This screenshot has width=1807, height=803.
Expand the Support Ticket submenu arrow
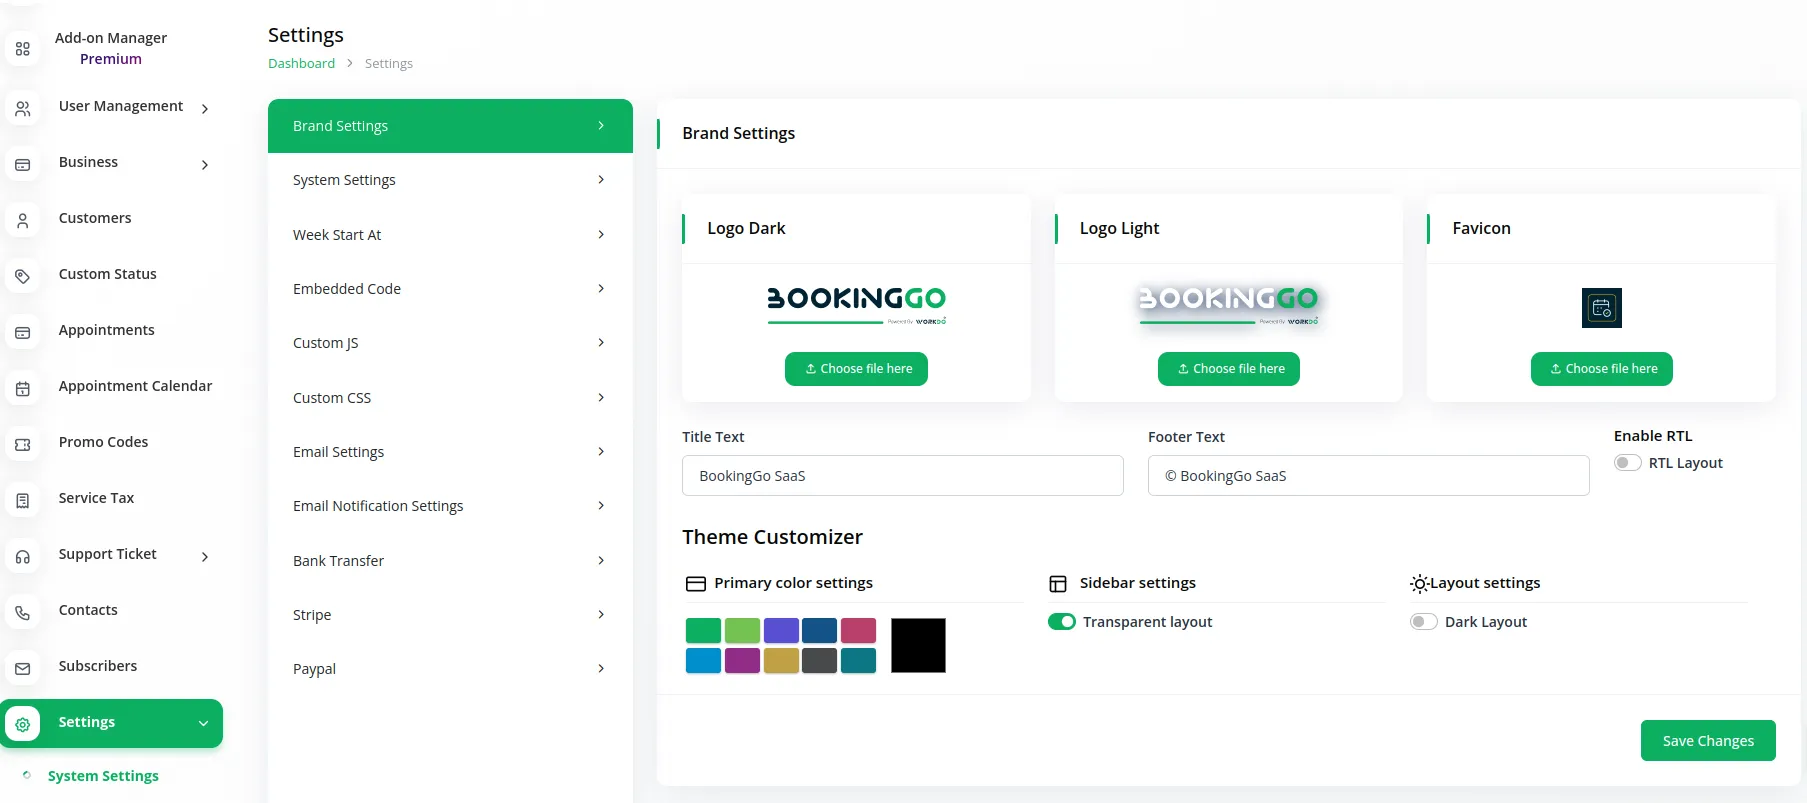coord(204,557)
